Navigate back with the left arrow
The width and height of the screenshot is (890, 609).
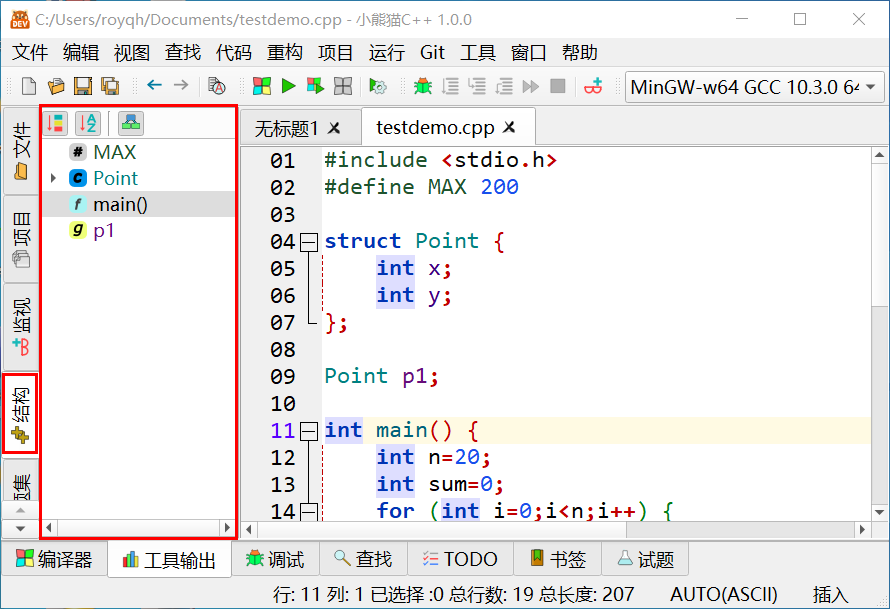tap(154, 86)
